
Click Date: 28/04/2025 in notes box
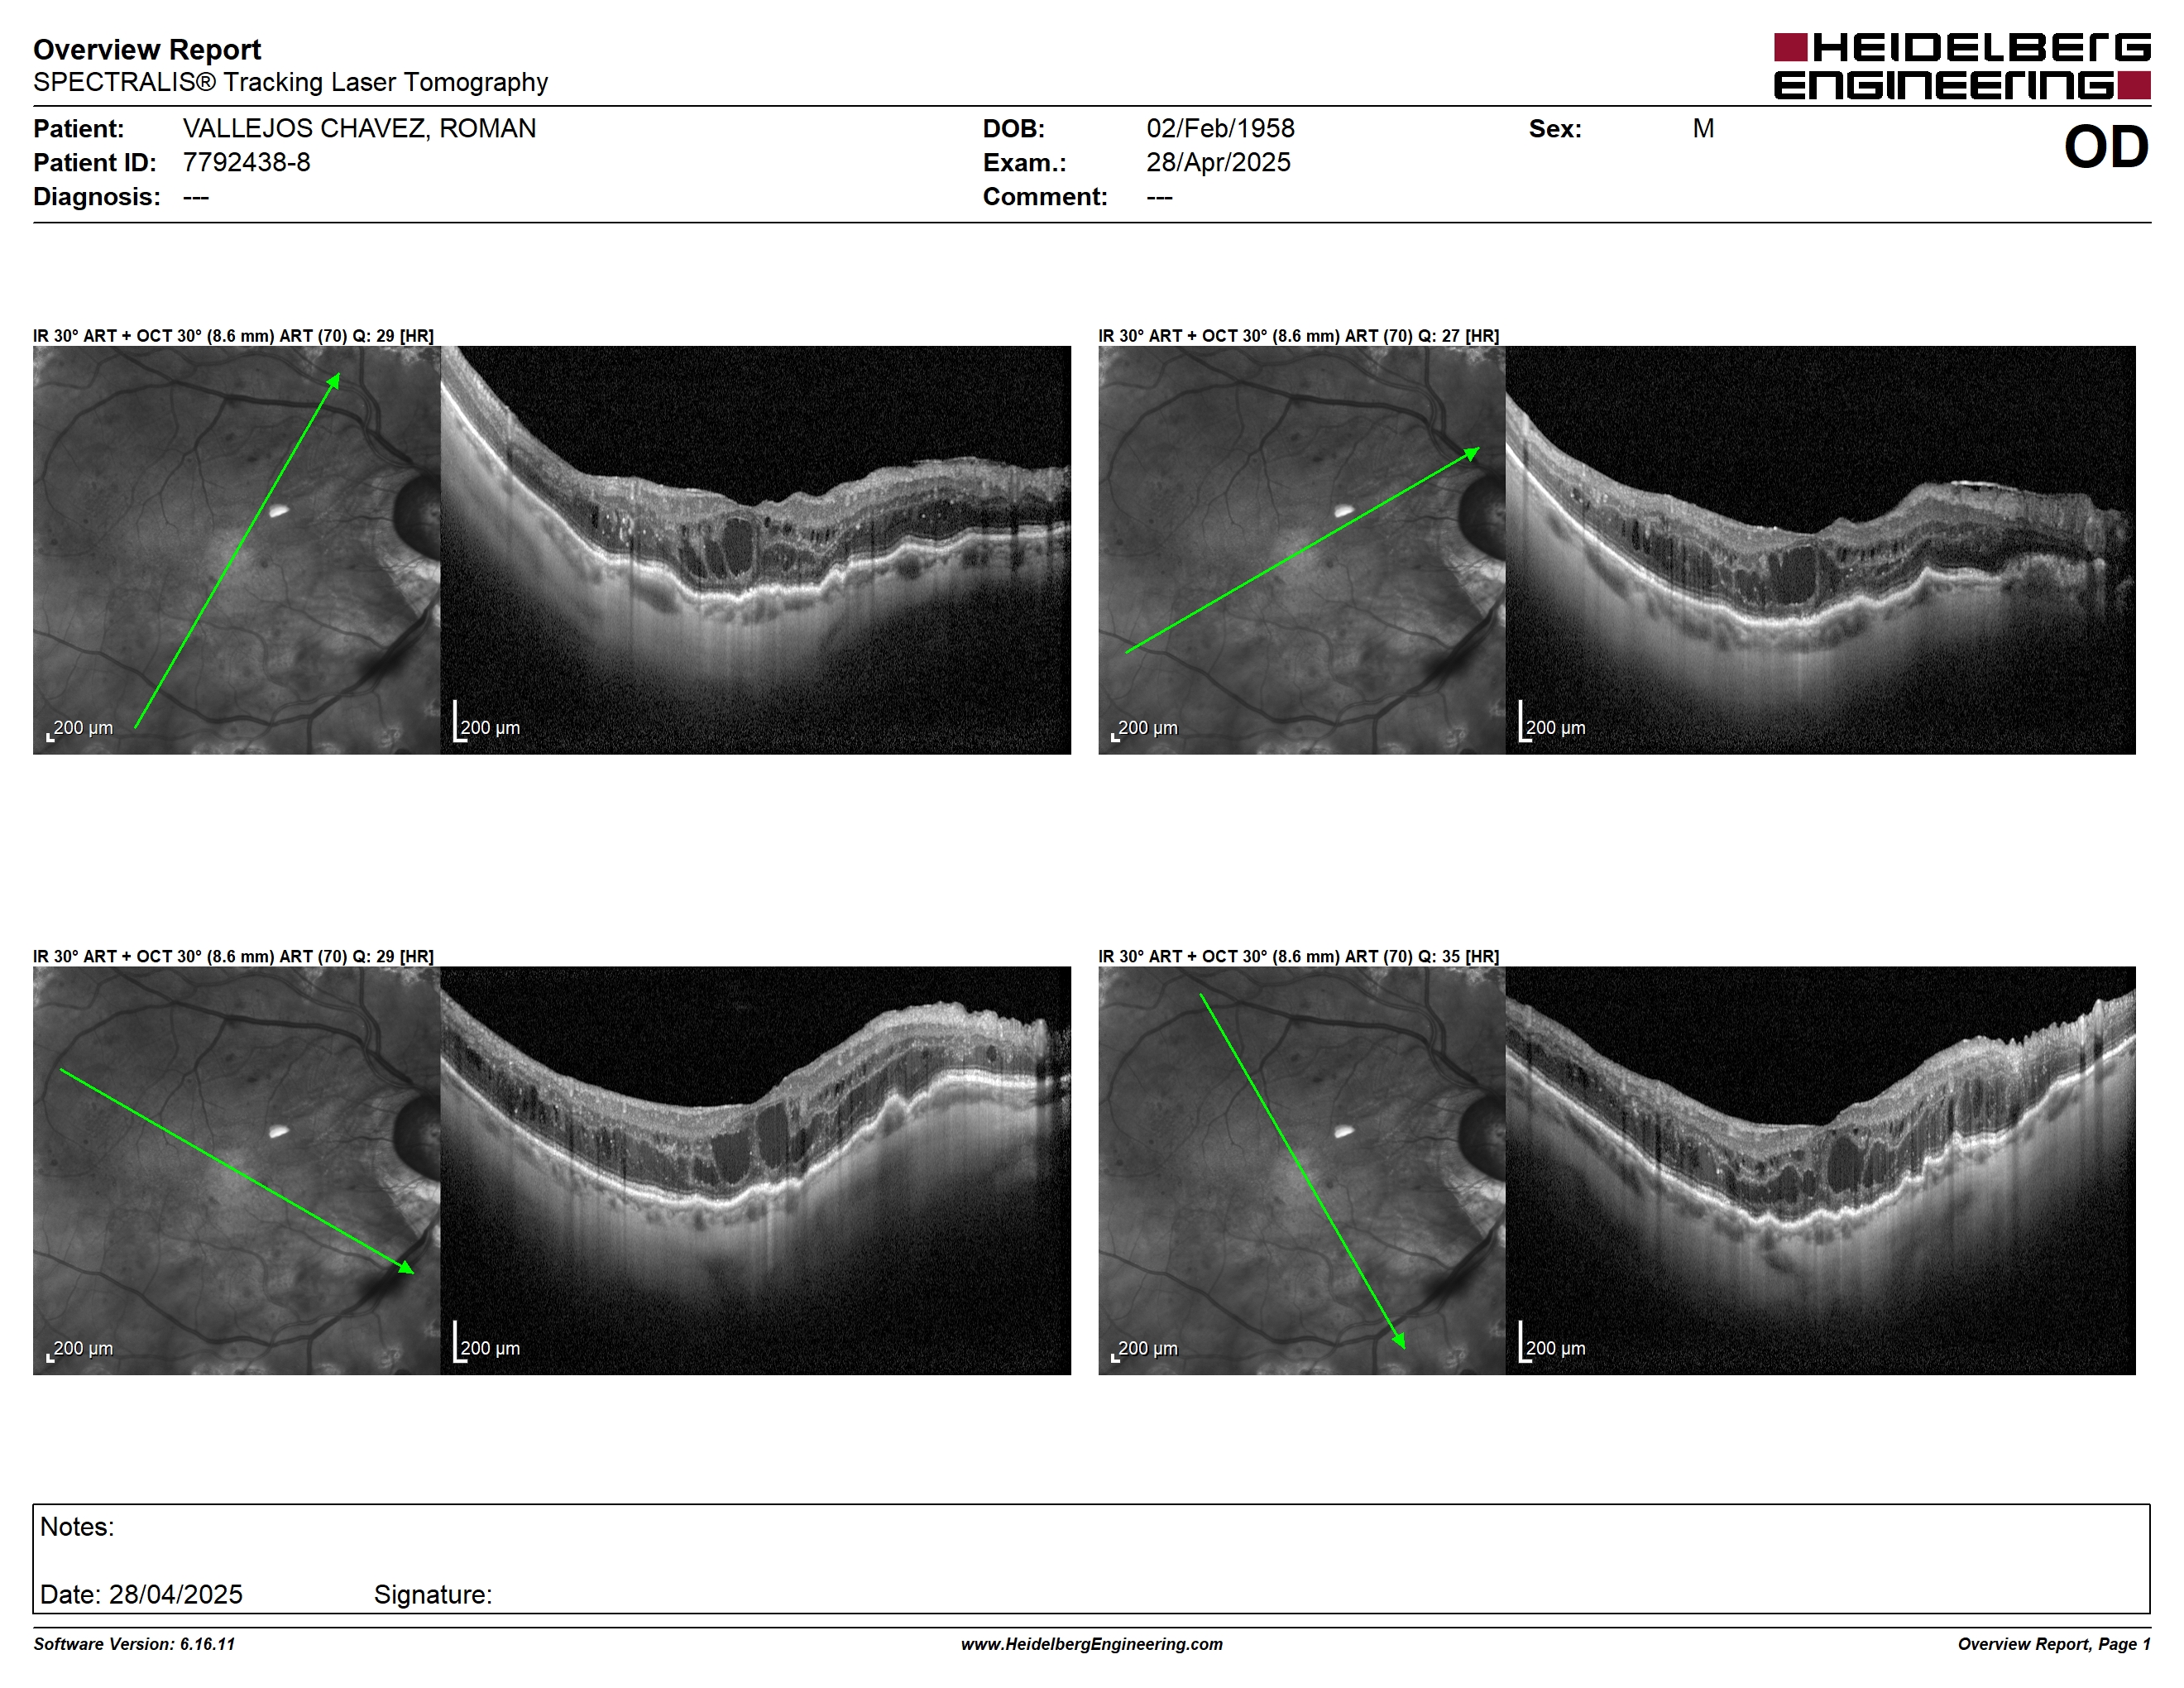click(141, 1594)
